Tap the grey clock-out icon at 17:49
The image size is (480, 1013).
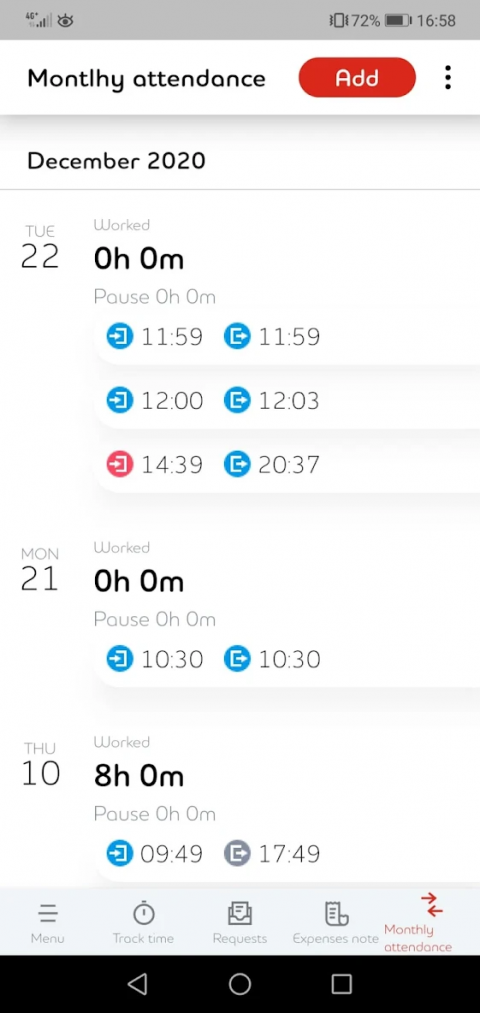coord(237,854)
